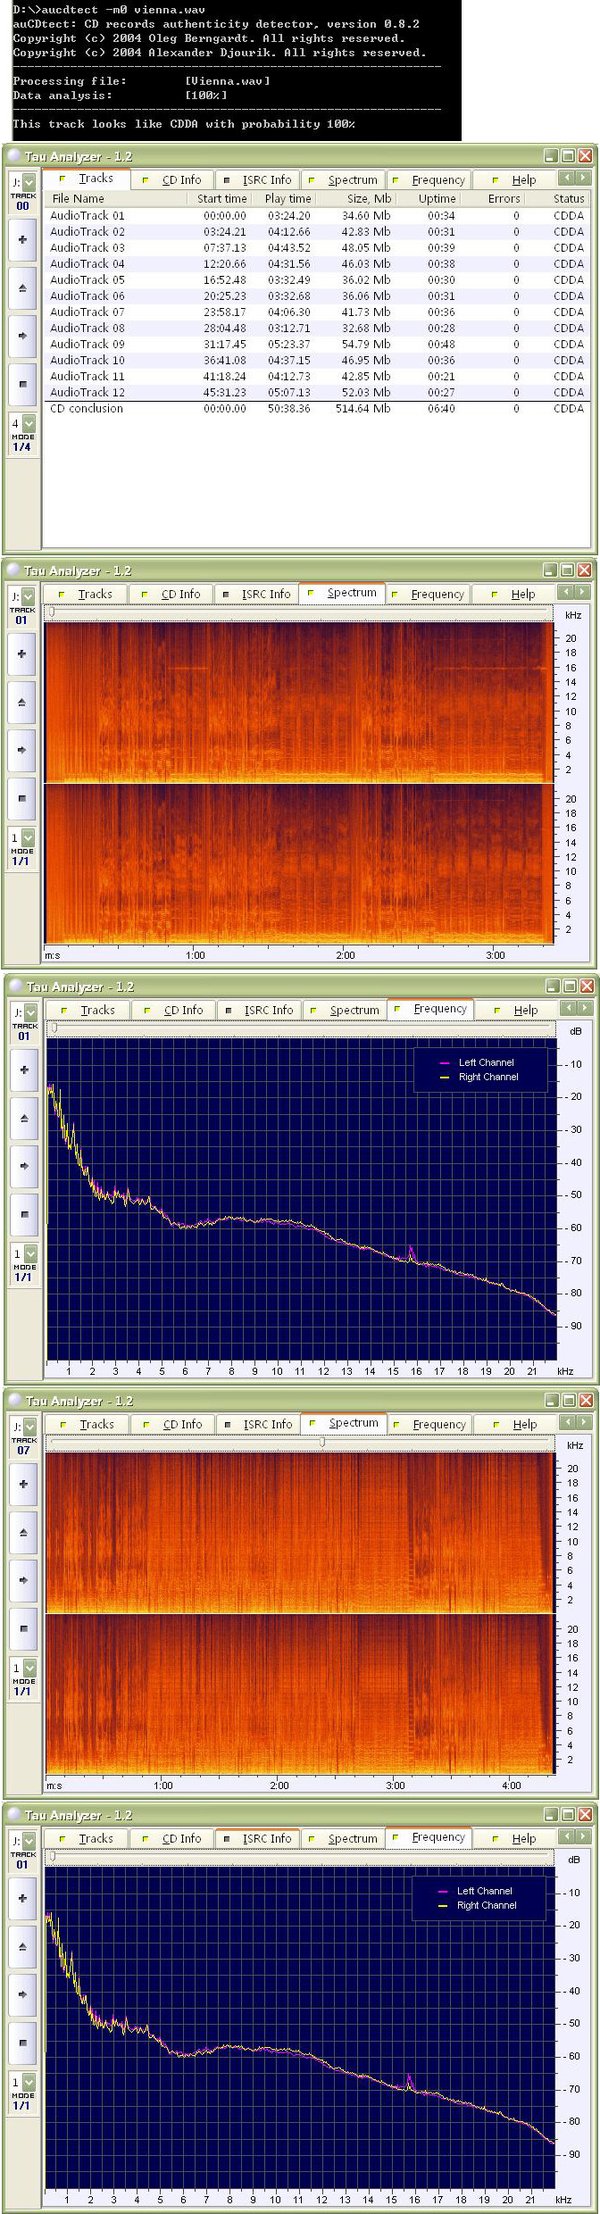Screen dimensions: 600x2214
Task: Open mode 4 dropdown in Tracks list window
Action: click(x=30, y=423)
